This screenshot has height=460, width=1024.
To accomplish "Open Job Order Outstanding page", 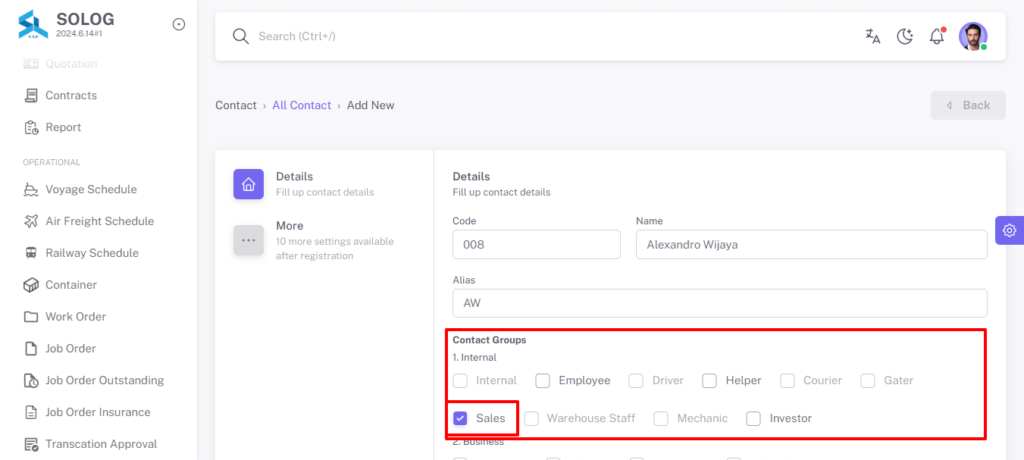I will click(104, 380).
